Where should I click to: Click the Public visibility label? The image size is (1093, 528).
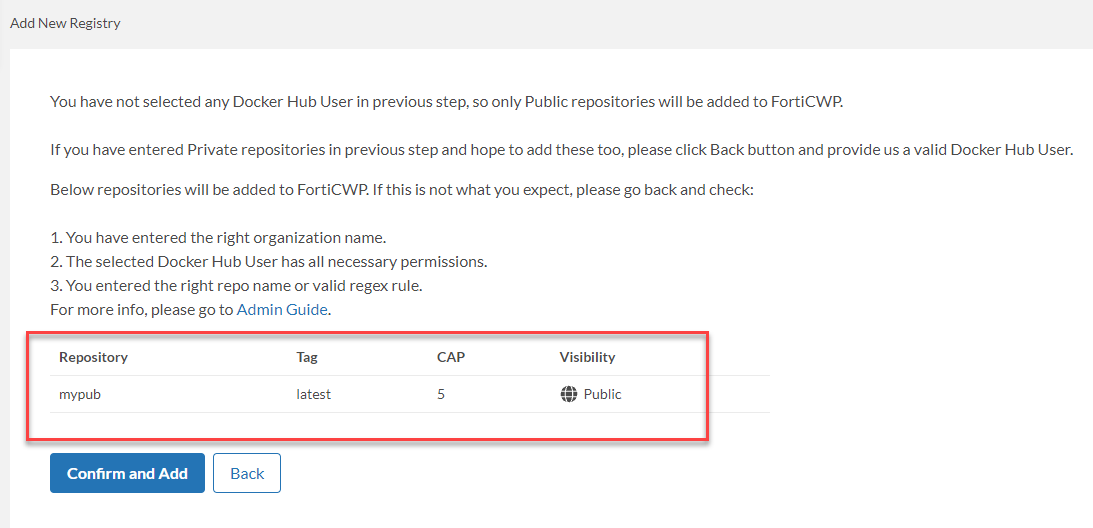tap(602, 394)
